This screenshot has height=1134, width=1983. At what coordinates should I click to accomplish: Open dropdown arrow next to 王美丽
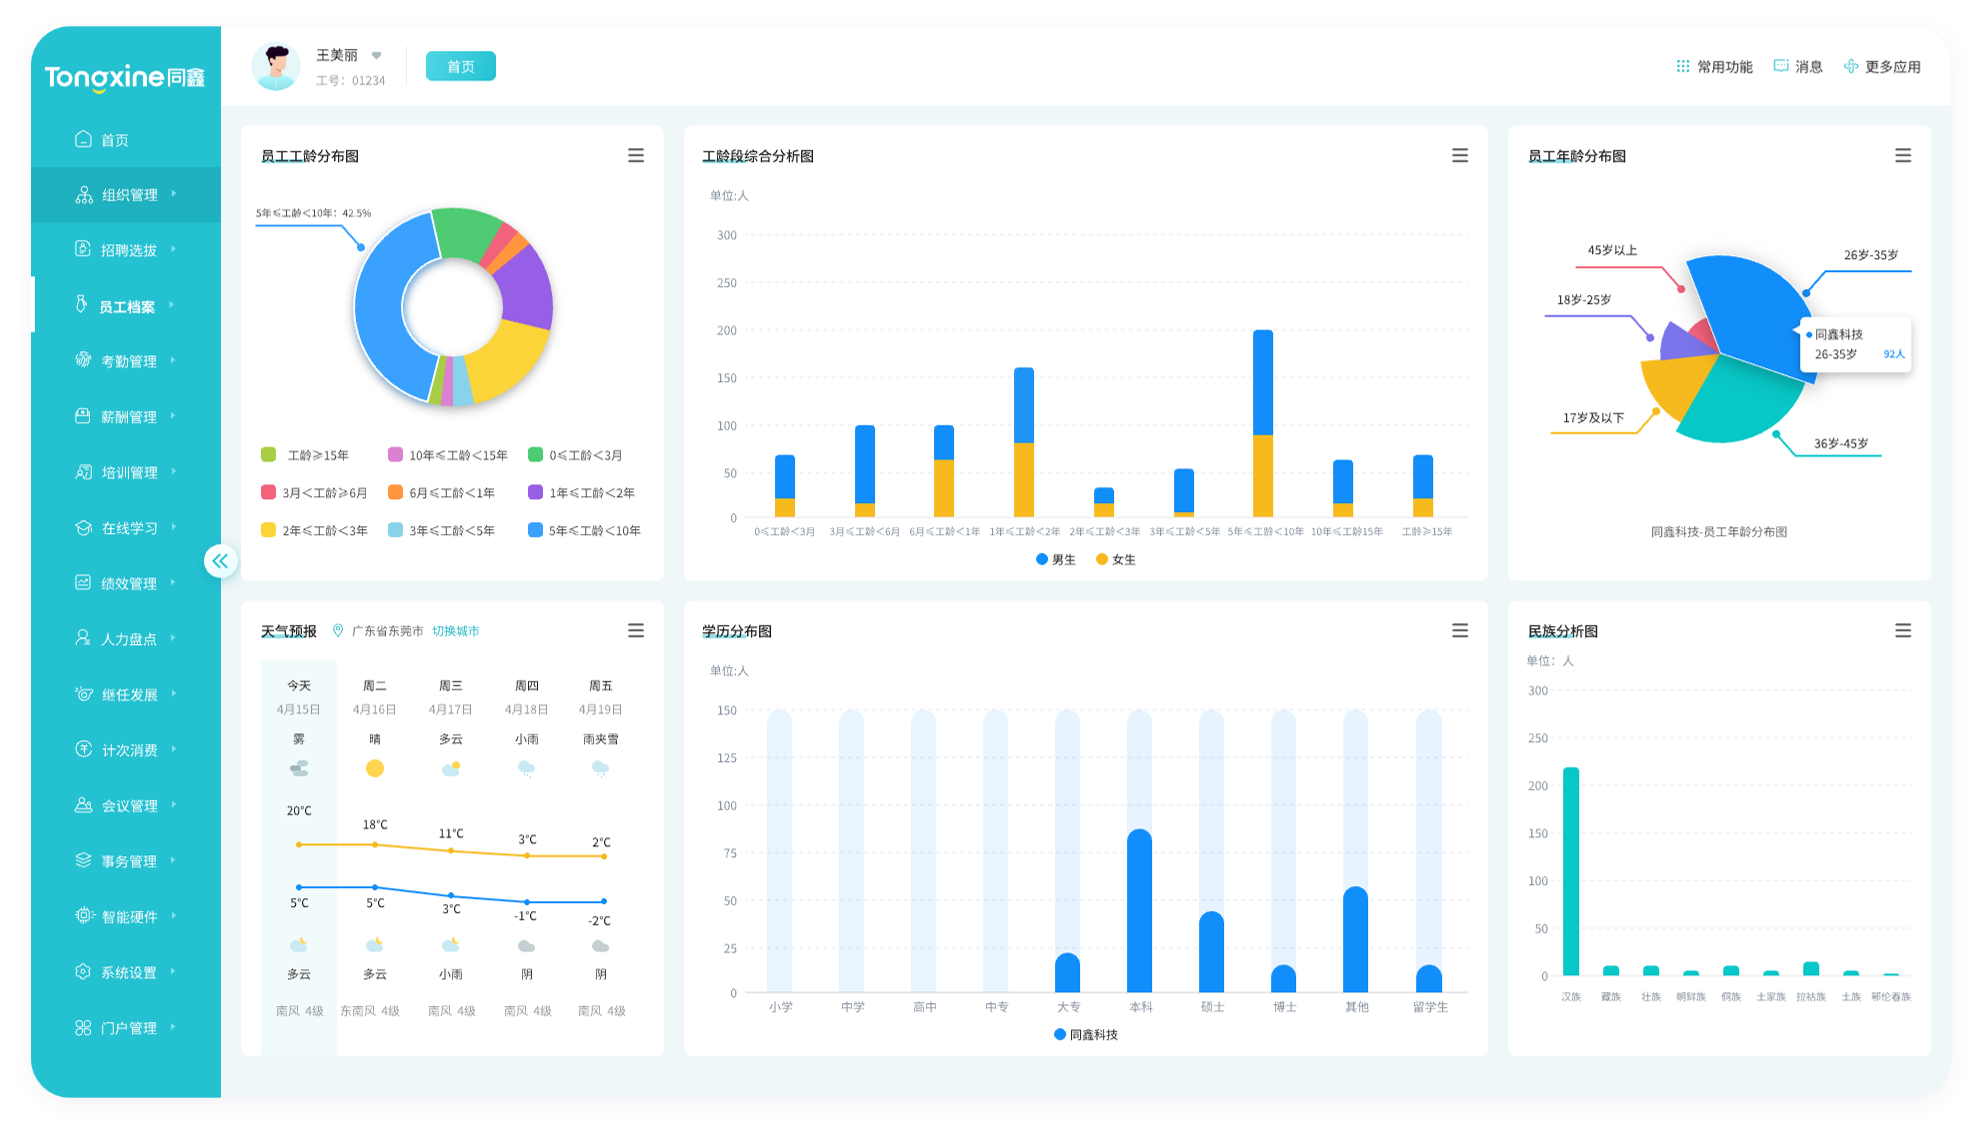(x=377, y=55)
